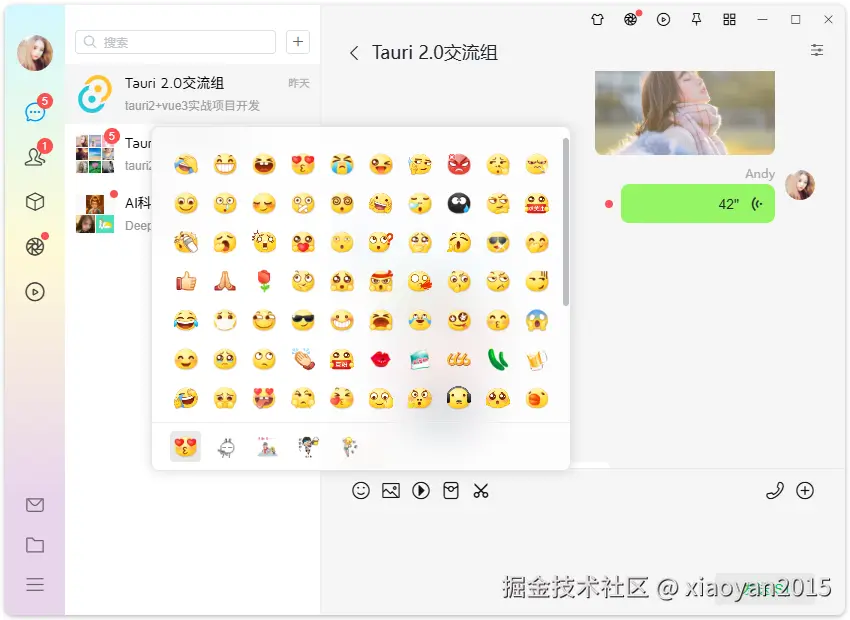This screenshot has width=850, height=620.
Task: Select the white rabbit sticker pack tab
Action: click(227, 447)
